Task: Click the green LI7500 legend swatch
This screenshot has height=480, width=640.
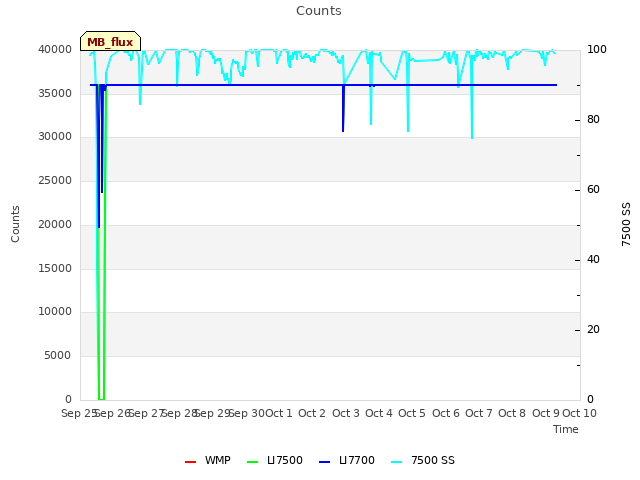Action: pos(253,462)
